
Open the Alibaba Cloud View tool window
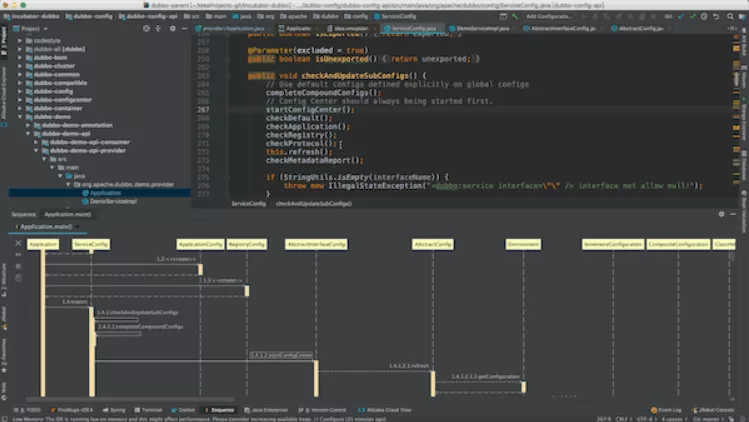coord(385,410)
